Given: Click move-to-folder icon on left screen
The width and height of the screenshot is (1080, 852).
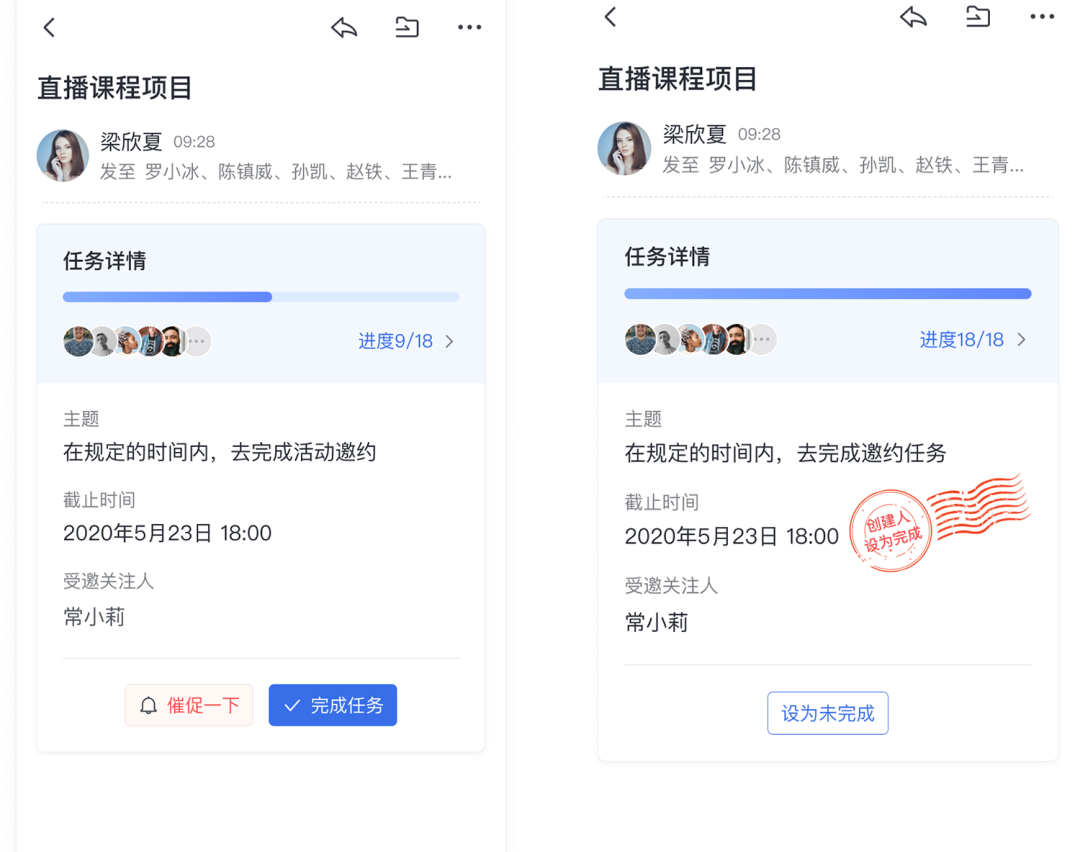Looking at the screenshot, I should pyautogui.click(x=407, y=28).
